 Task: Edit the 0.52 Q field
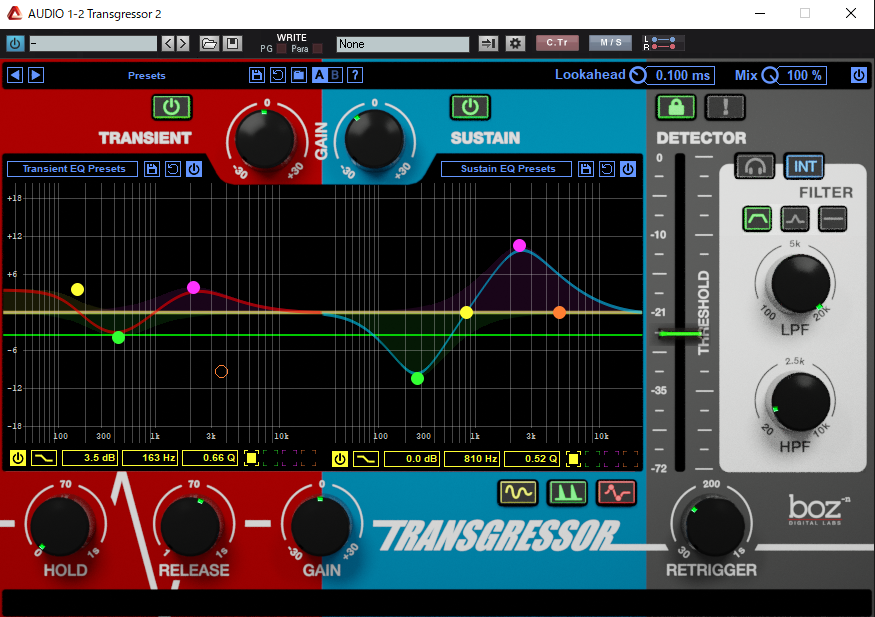(x=532, y=459)
